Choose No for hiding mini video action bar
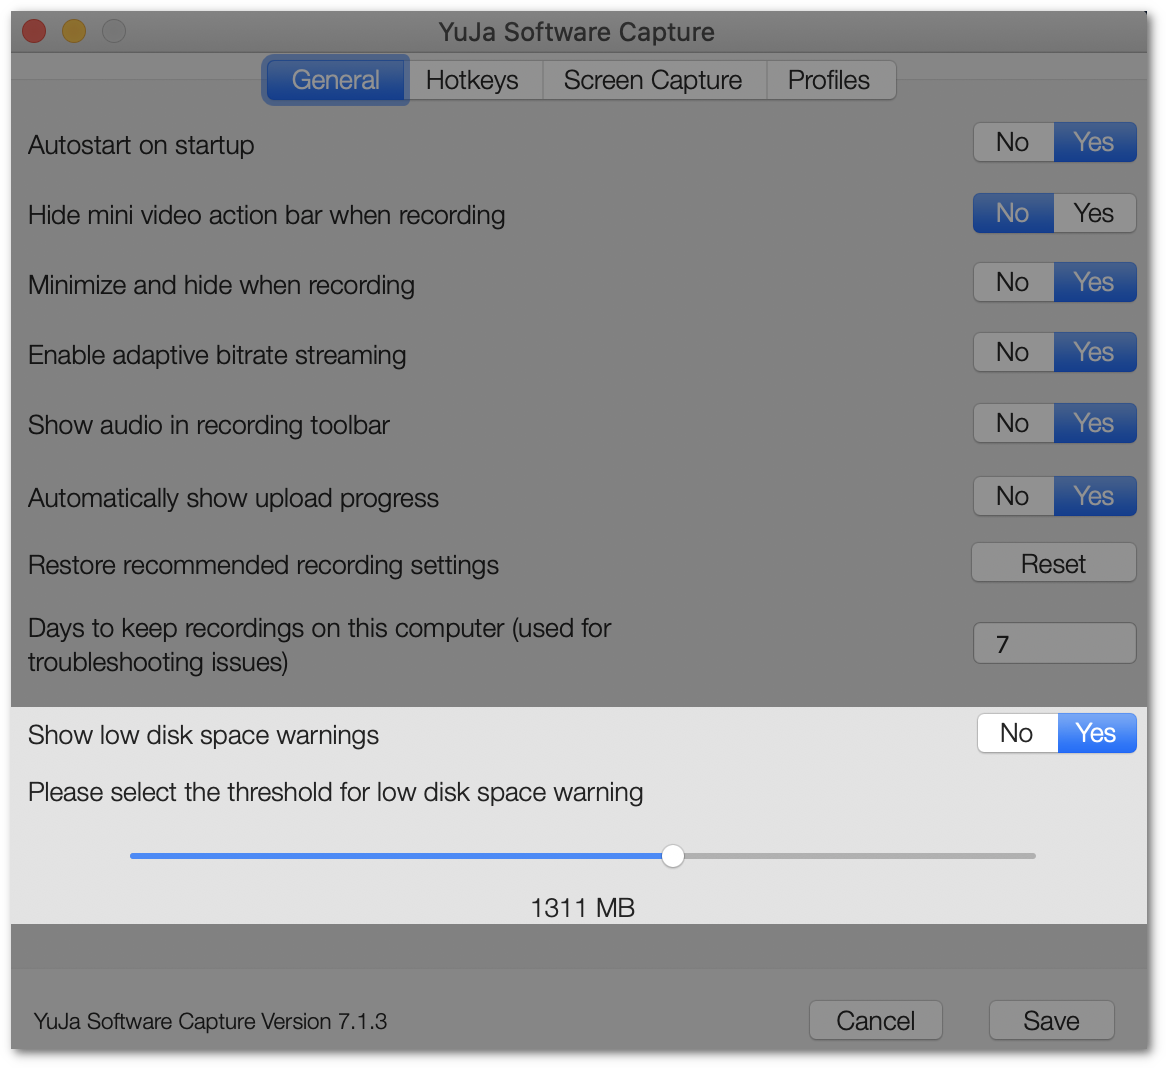Screen dimensions: 1166x1068 coord(1013,213)
